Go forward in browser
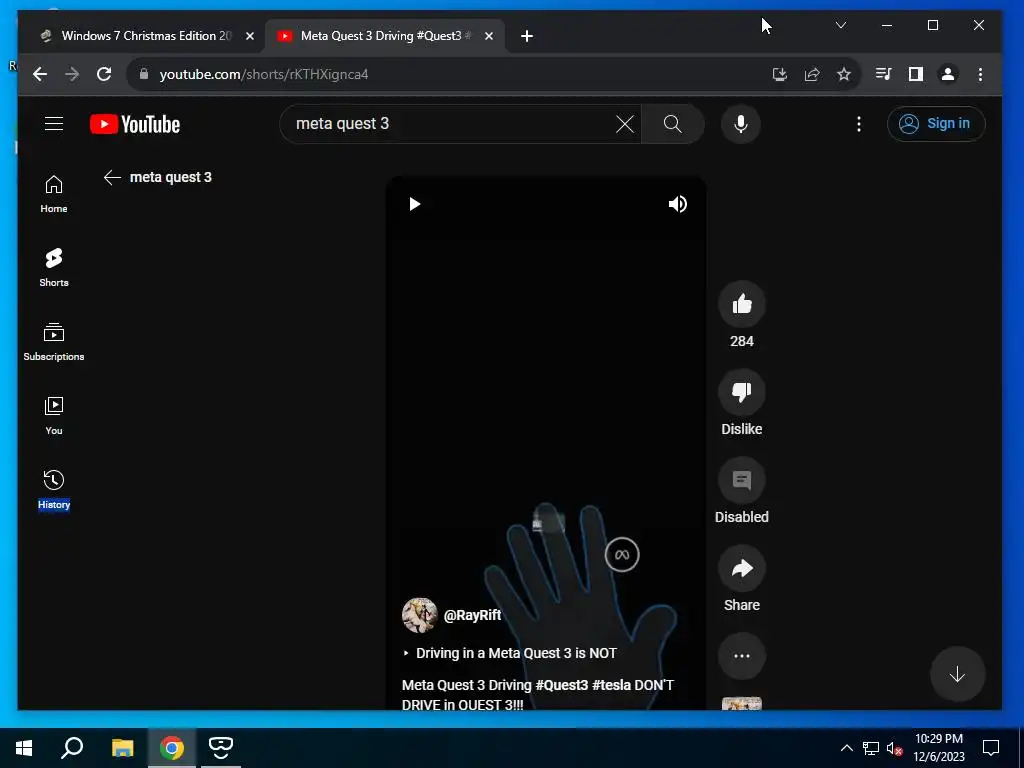 pyautogui.click(x=72, y=74)
